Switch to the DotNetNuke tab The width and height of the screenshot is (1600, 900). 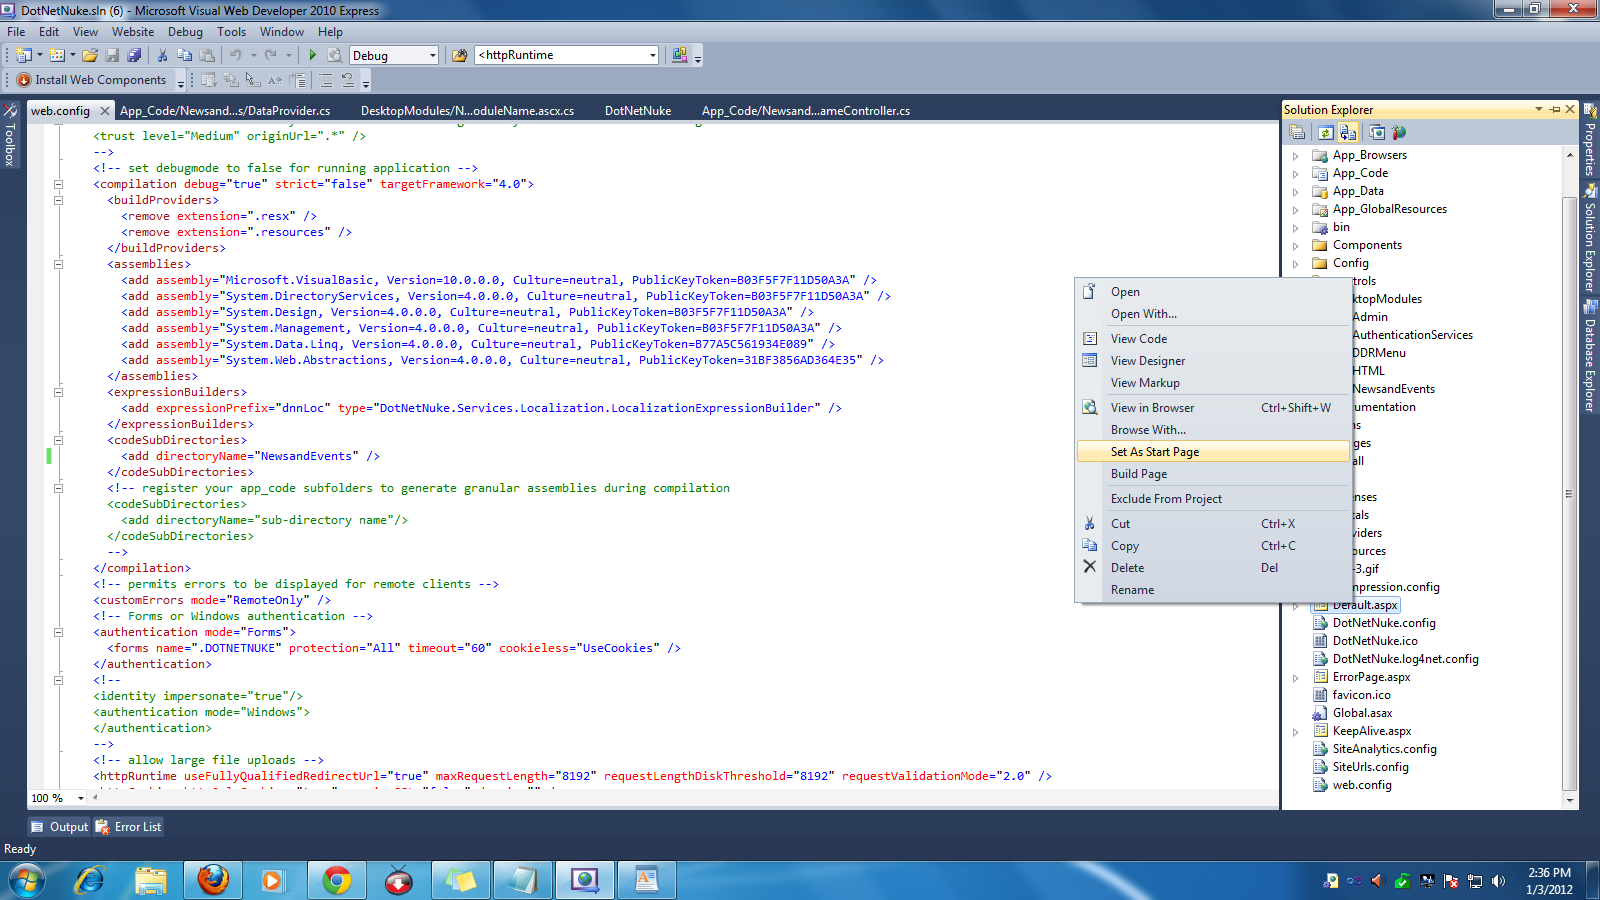coord(638,111)
